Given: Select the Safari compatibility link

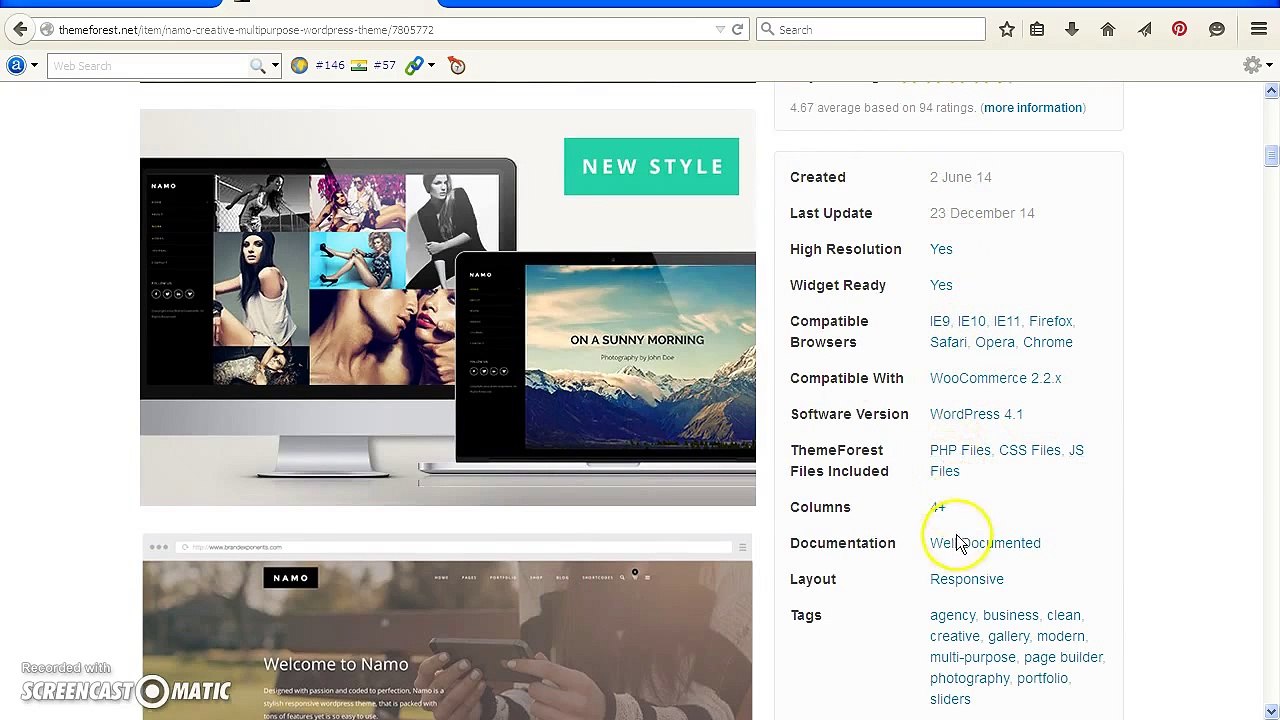Looking at the screenshot, I should pos(948,342).
